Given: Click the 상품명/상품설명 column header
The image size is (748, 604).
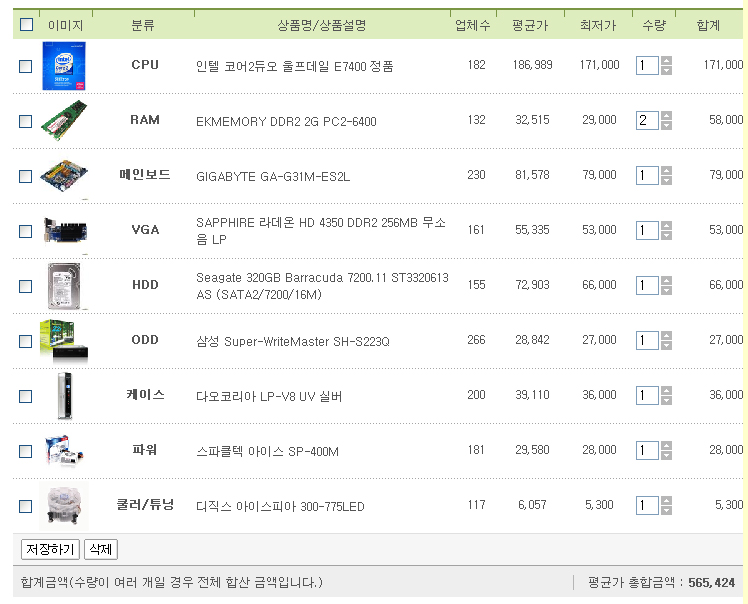Looking at the screenshot, I should tap(322, 25).
